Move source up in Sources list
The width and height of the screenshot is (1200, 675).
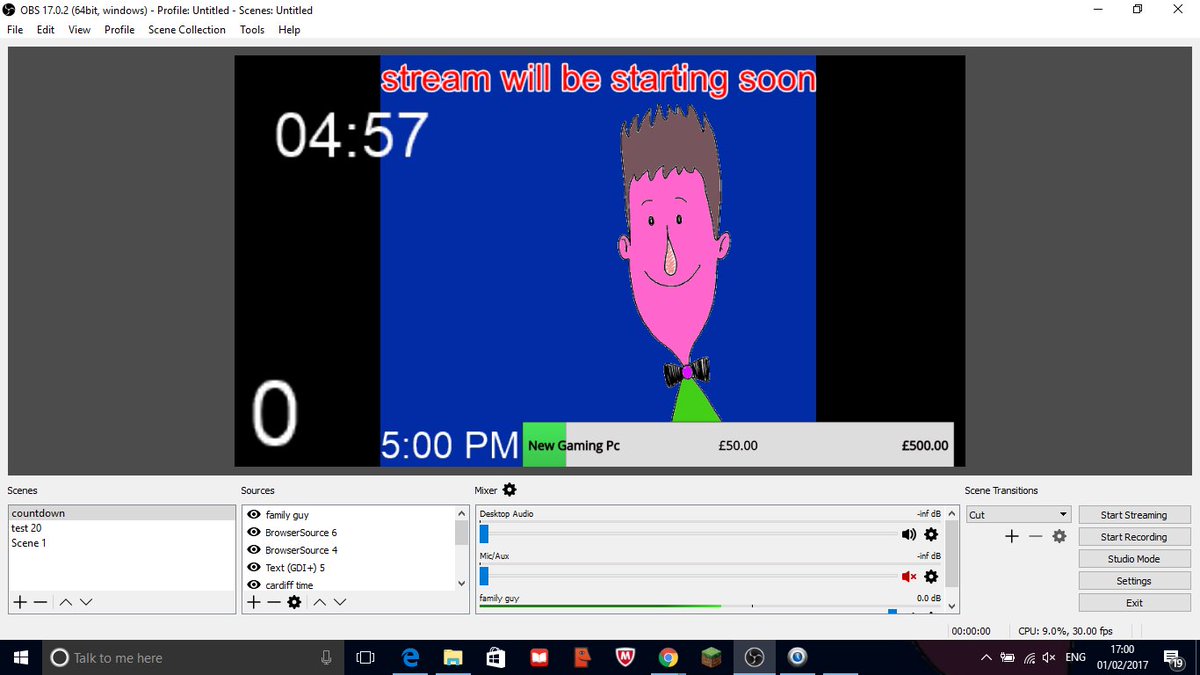pos(320,602)
